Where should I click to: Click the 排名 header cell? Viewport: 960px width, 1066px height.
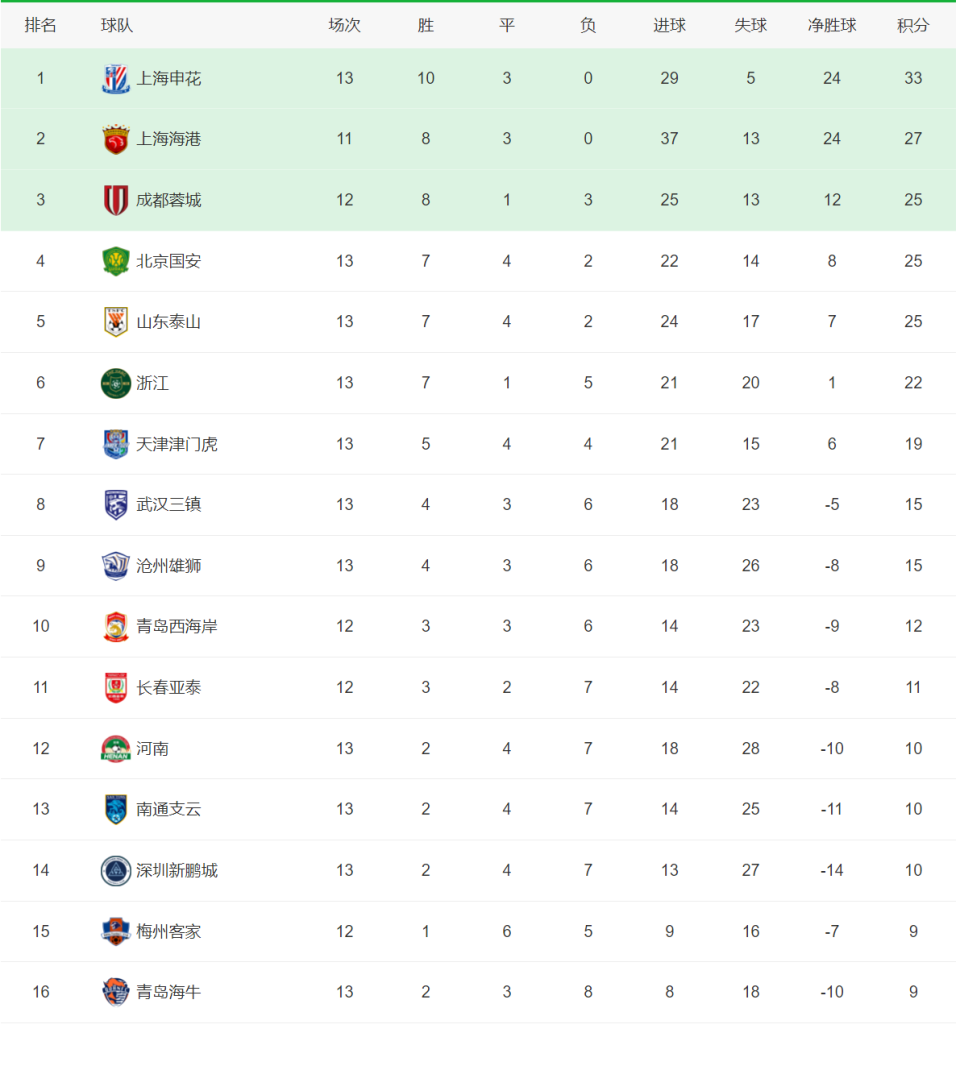pos(40,26)
